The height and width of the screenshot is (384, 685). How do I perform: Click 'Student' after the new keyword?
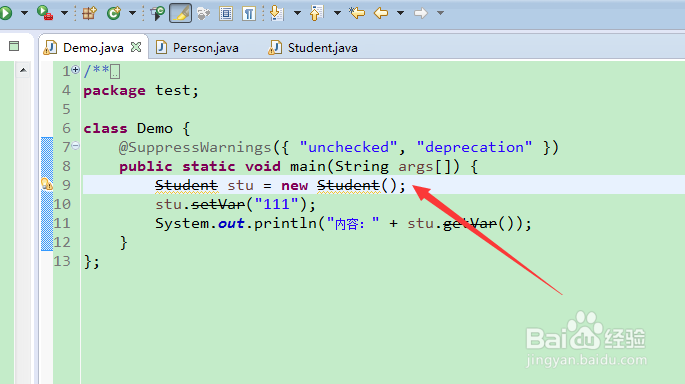(349, 186)
